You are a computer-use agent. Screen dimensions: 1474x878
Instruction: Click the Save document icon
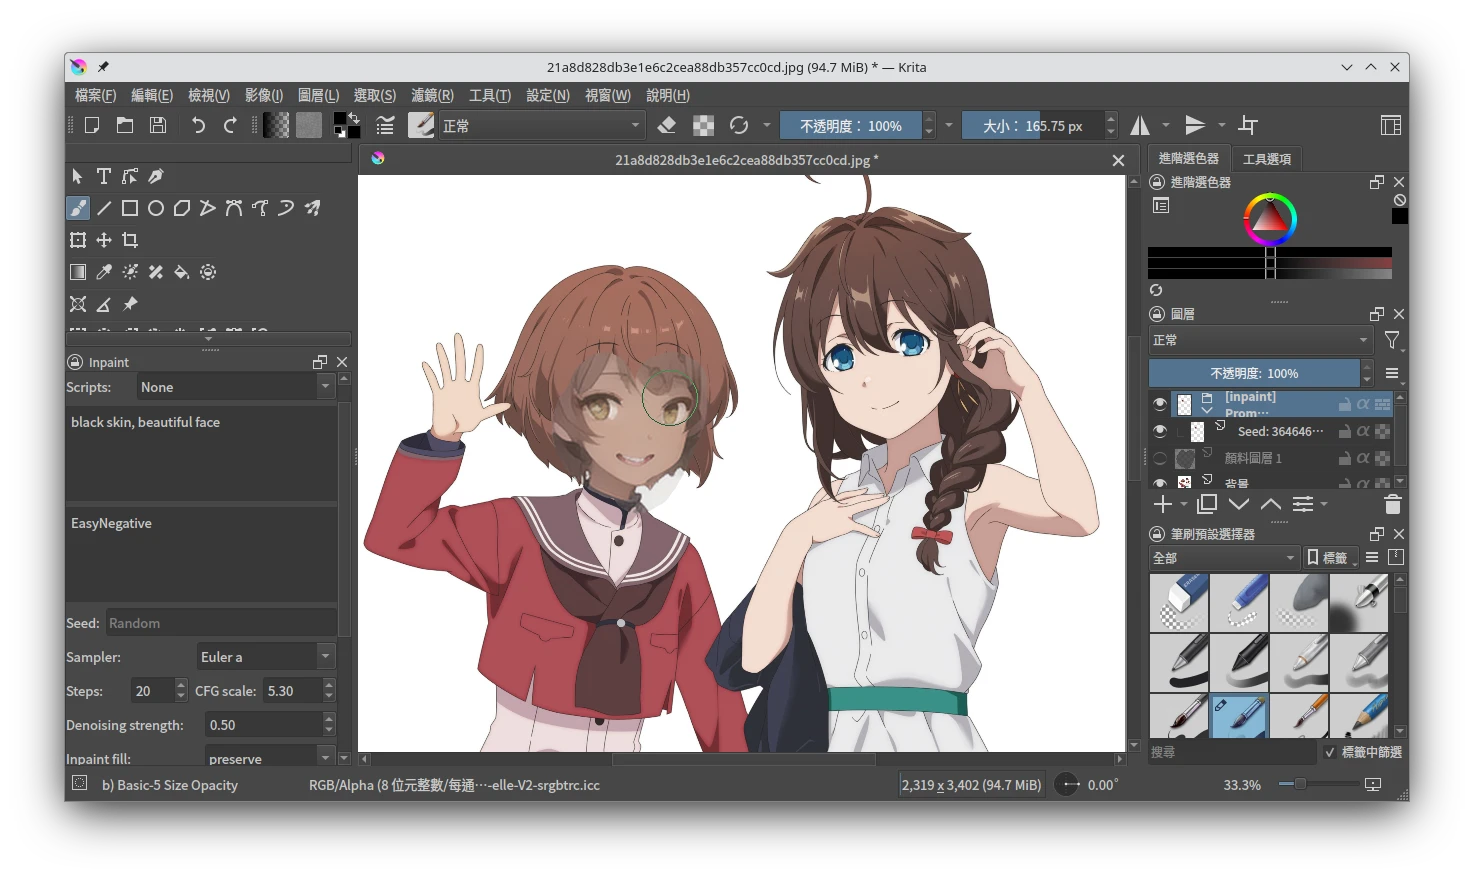[x=158, y=125]
